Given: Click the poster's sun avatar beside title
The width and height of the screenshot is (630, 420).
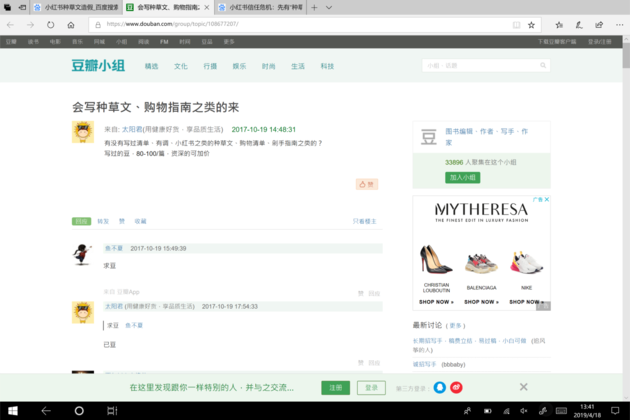Looking at the screenshot, I should click(83, 132).
